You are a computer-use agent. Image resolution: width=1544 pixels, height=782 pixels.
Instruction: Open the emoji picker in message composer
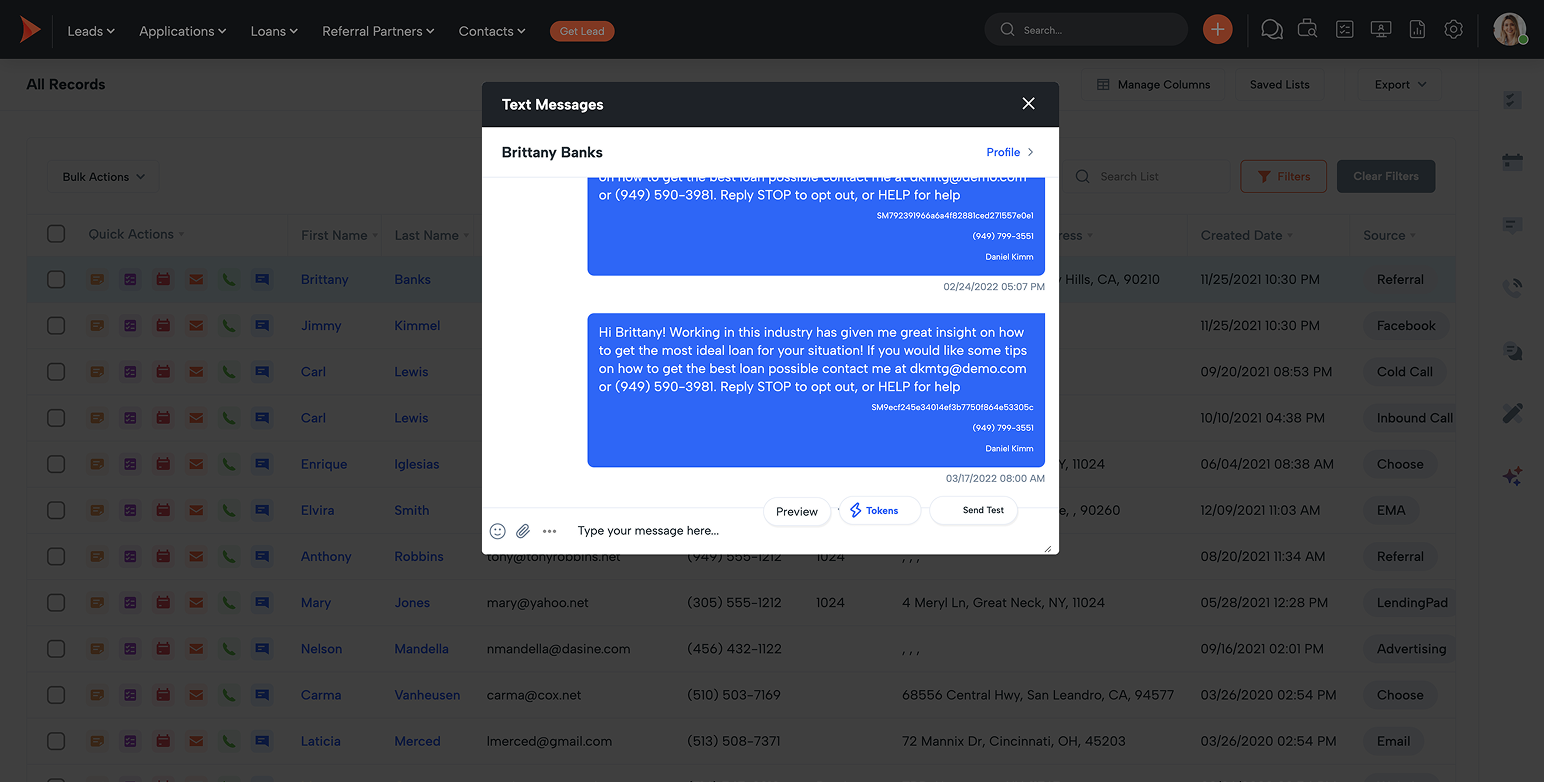tap(497, 531)
